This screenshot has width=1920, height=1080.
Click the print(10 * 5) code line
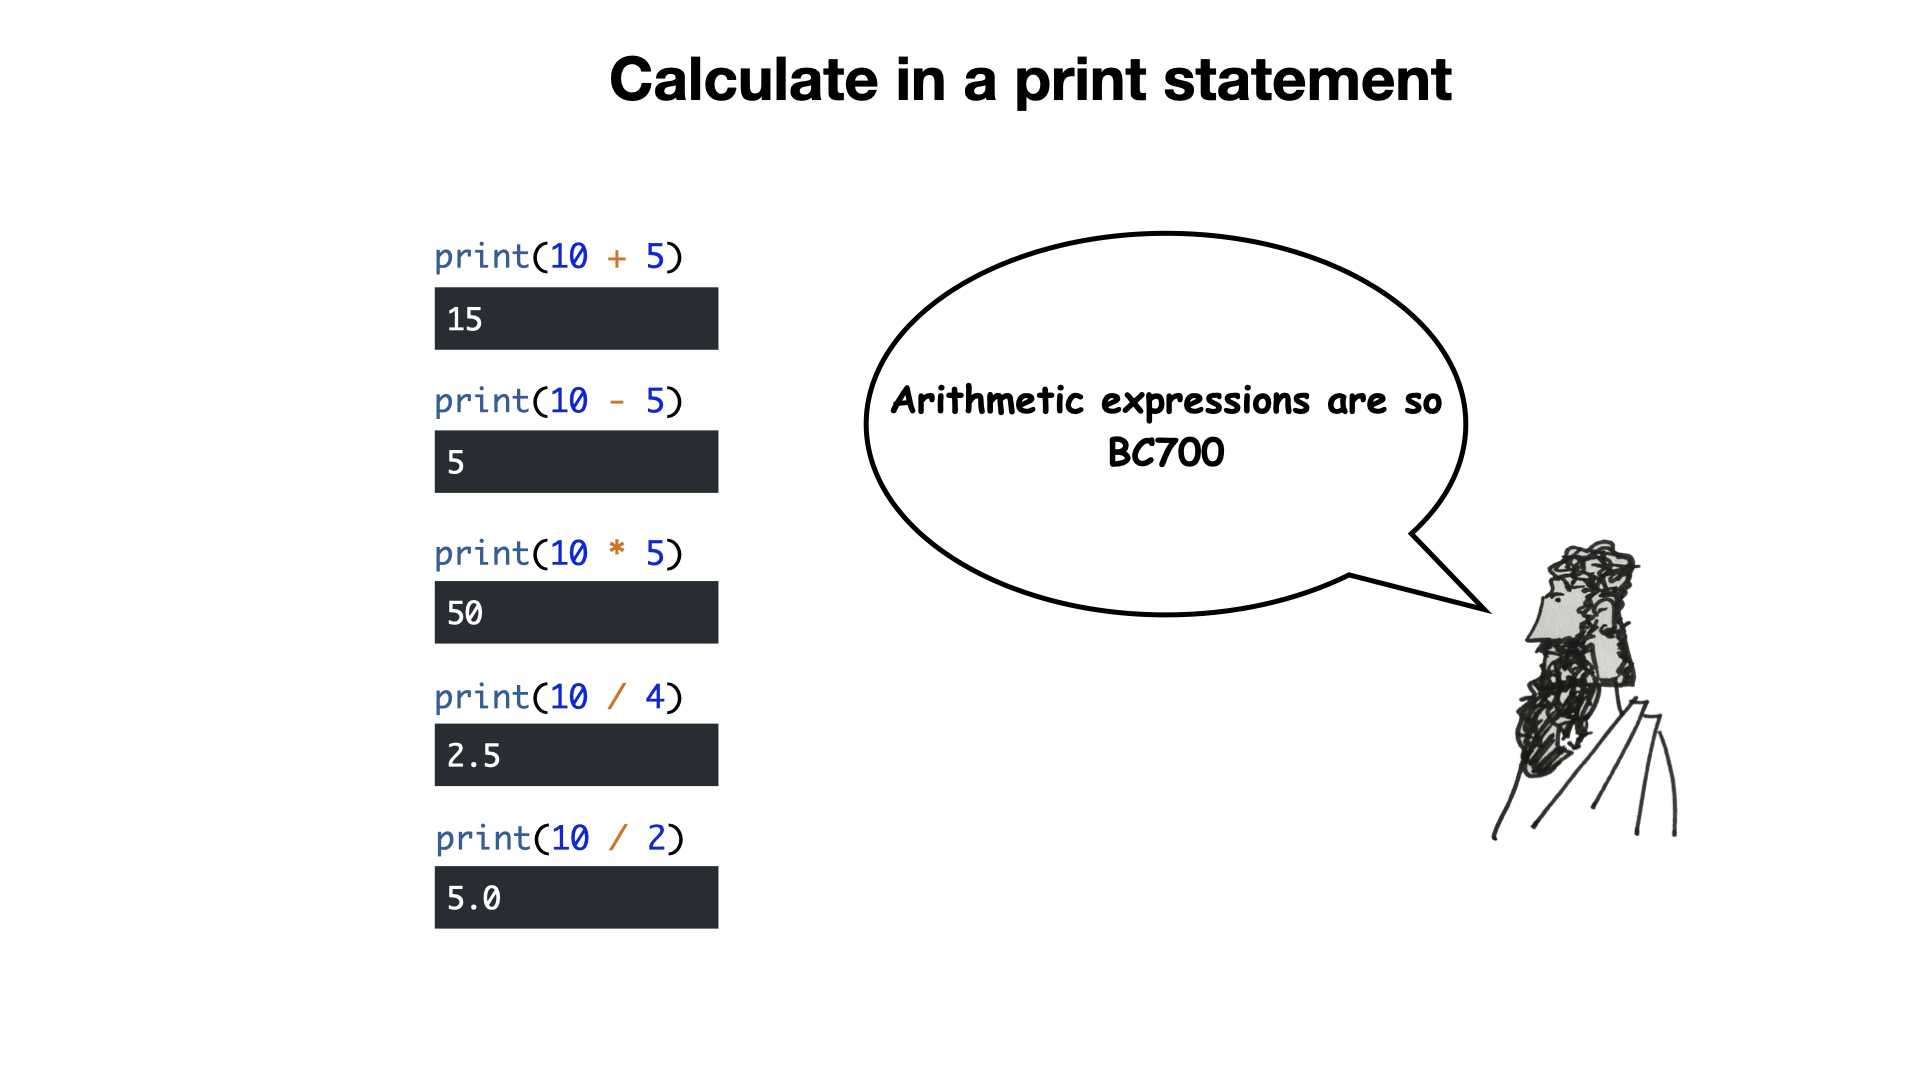pos(558,553)
